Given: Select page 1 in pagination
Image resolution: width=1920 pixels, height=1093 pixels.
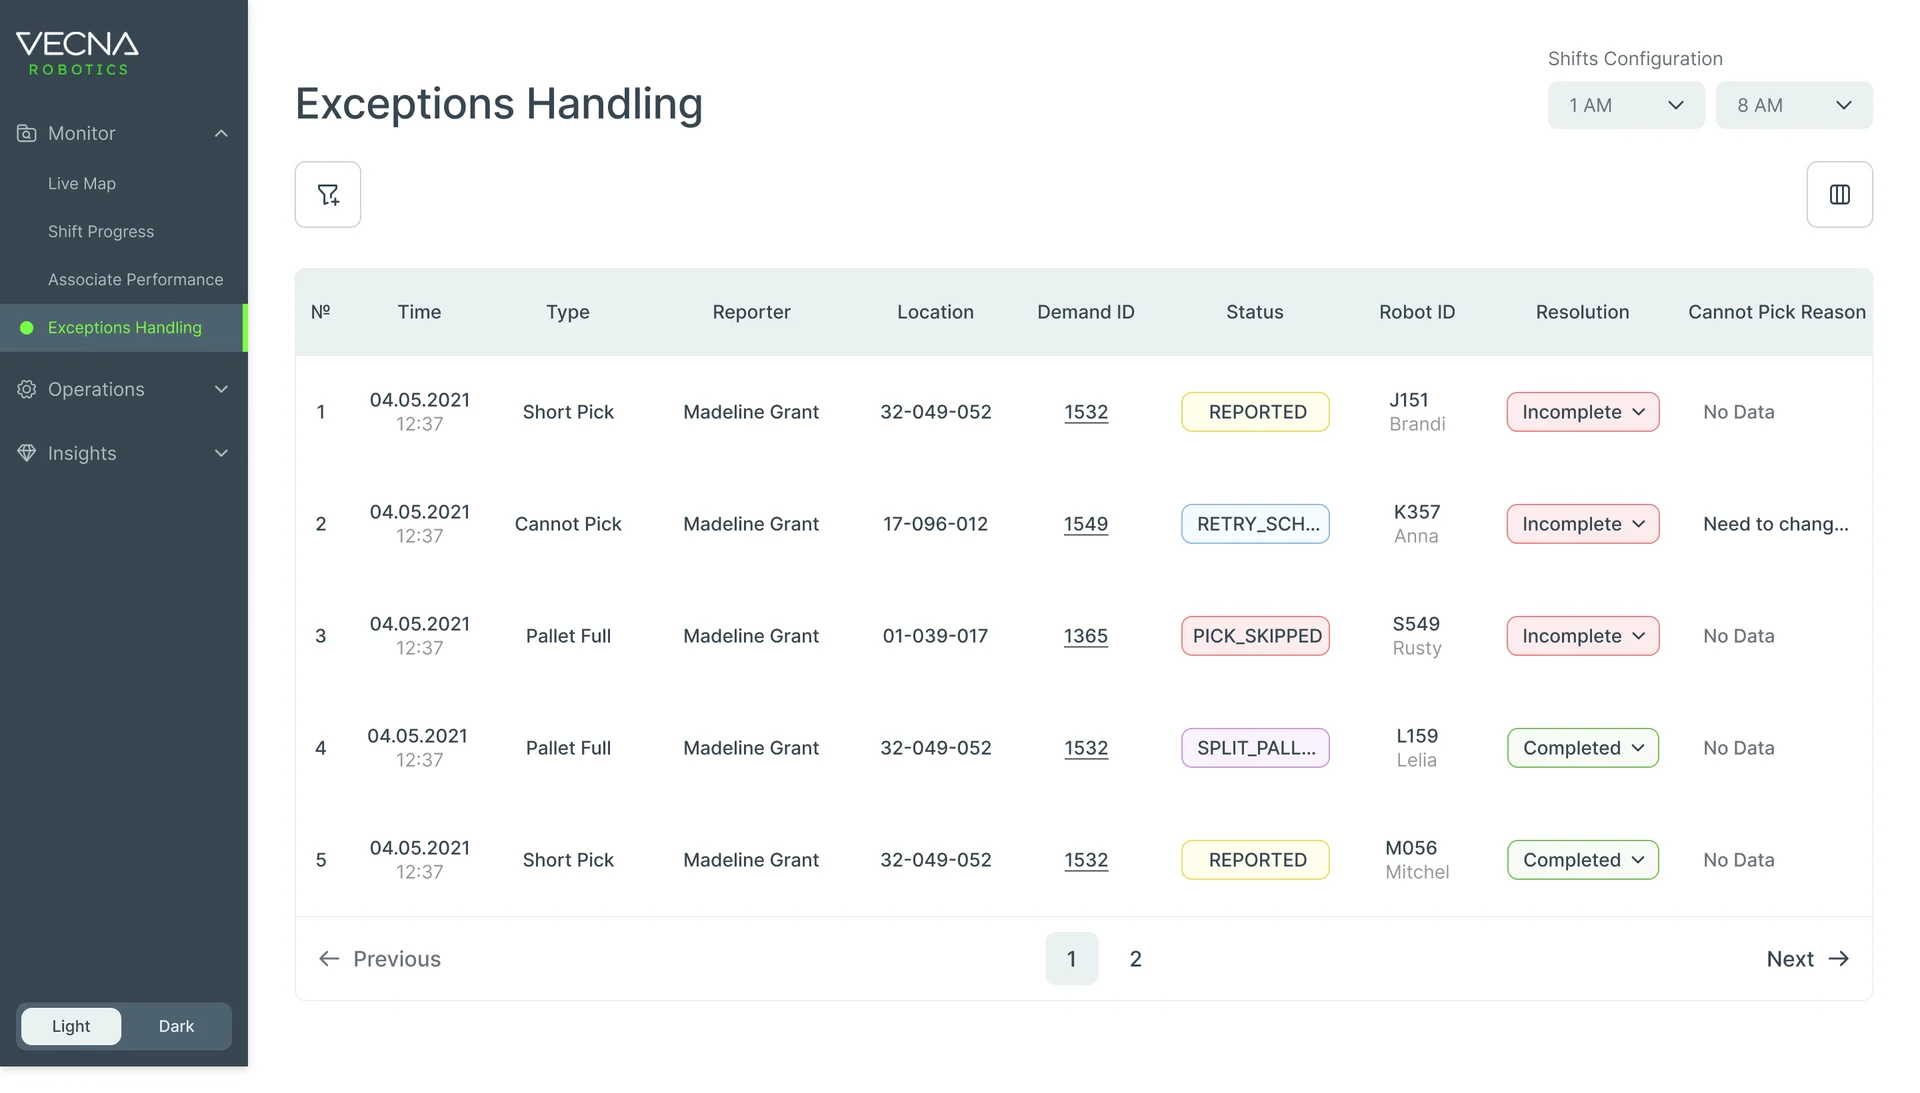Looking at the screenshot, I should 1072,959.
